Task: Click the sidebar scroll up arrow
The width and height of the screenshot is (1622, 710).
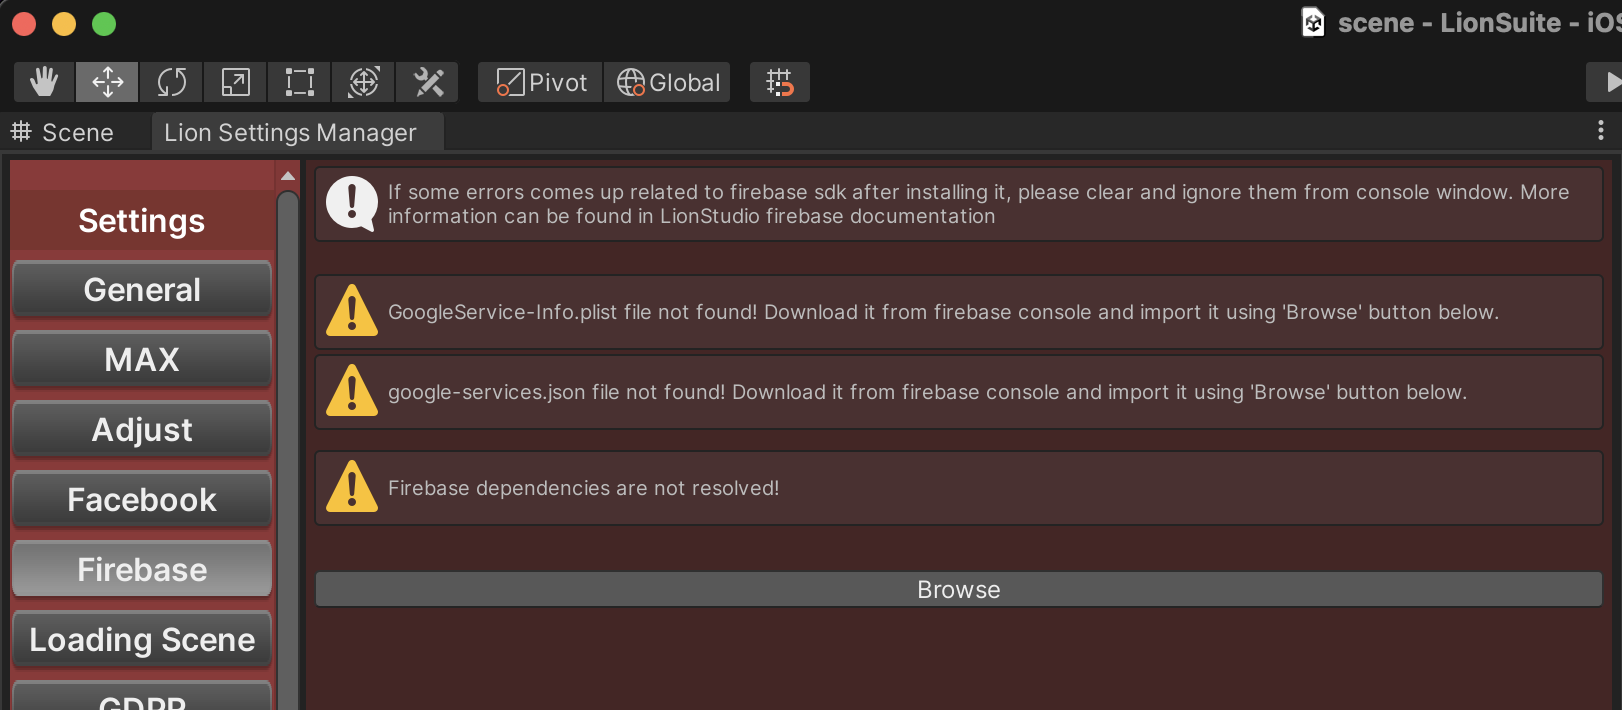Action: (x=288, y=175)
